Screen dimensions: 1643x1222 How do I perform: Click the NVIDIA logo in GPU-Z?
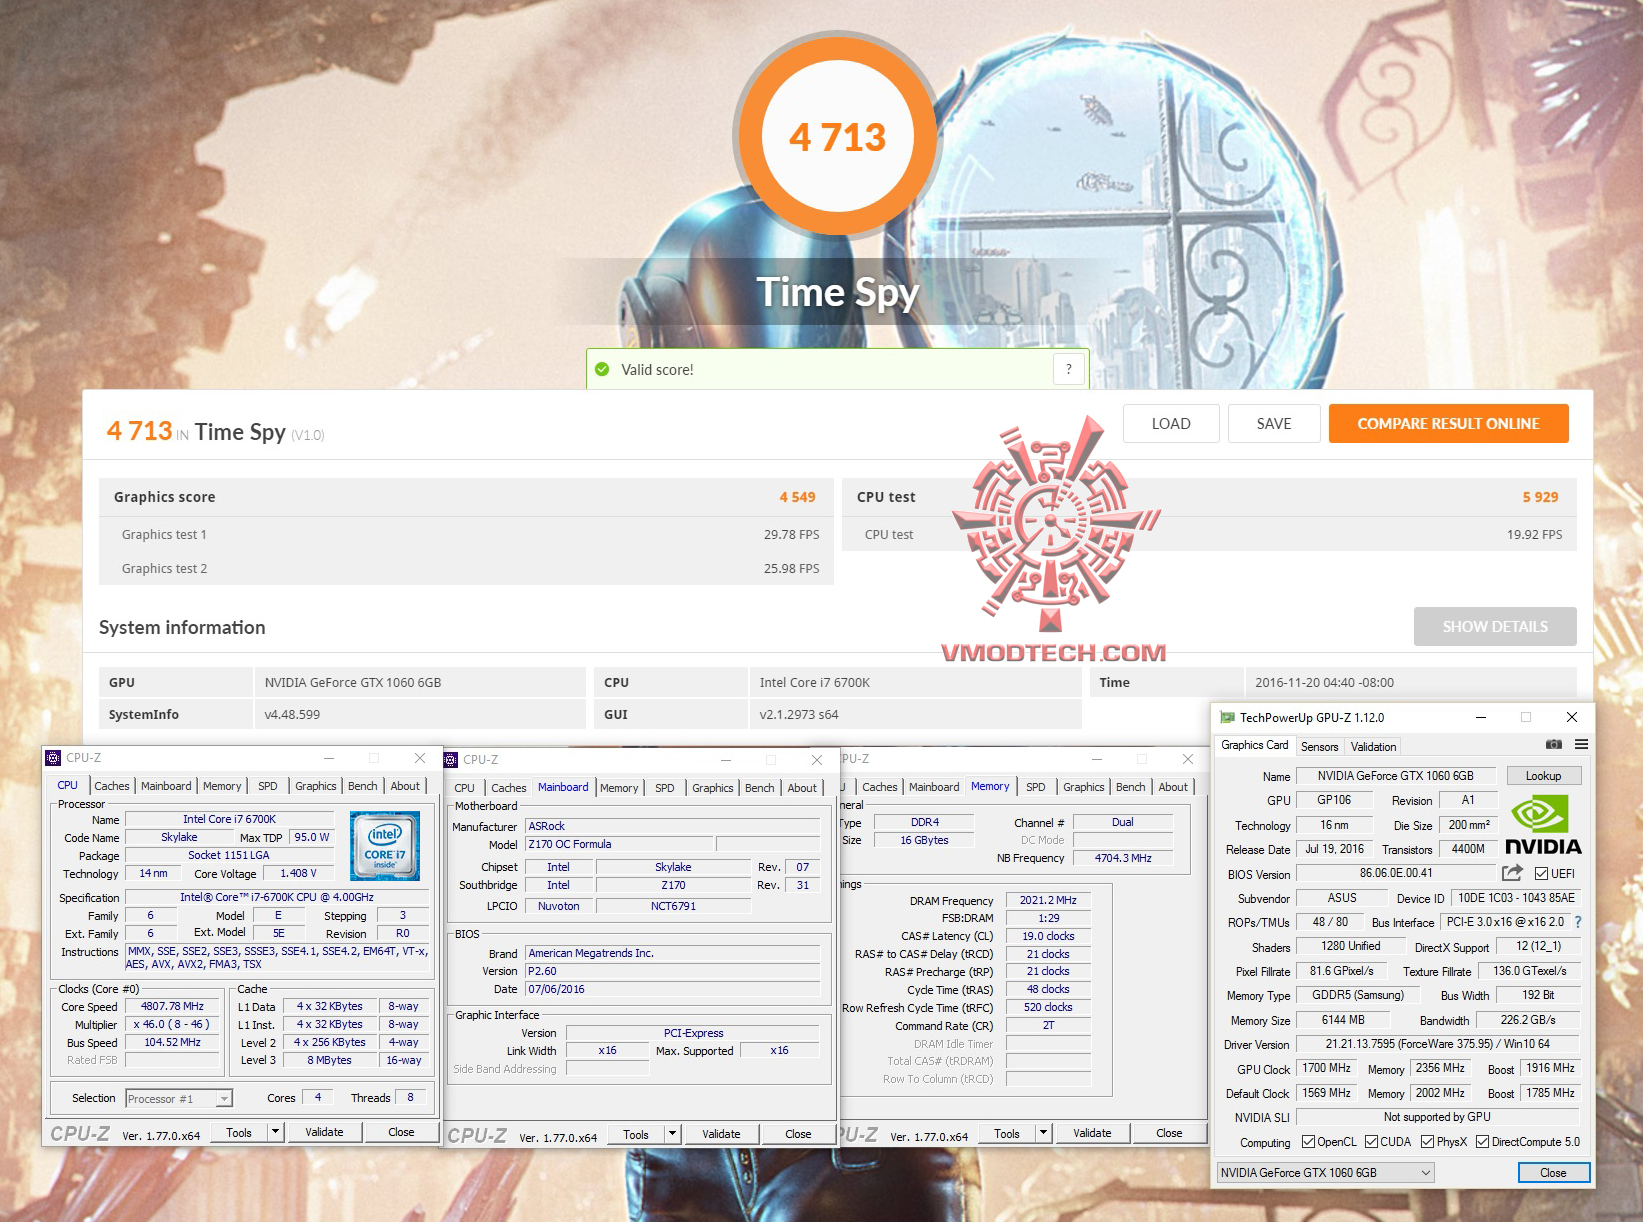coord(1543,825)
